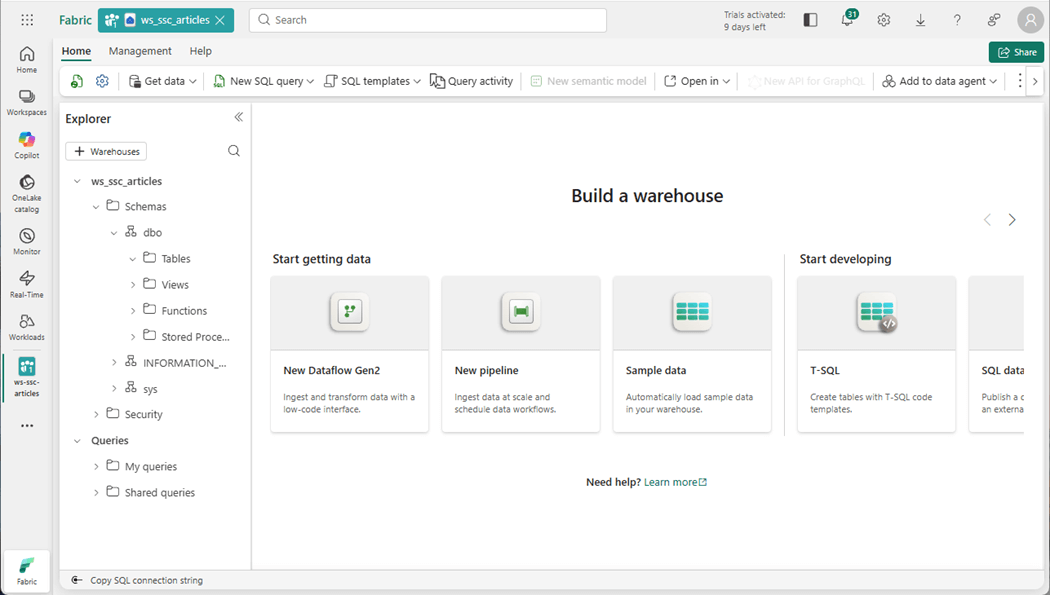Open Workloads in left sidebar
Viewport: 1050px width, 595px height.
(x=27, y=327)
